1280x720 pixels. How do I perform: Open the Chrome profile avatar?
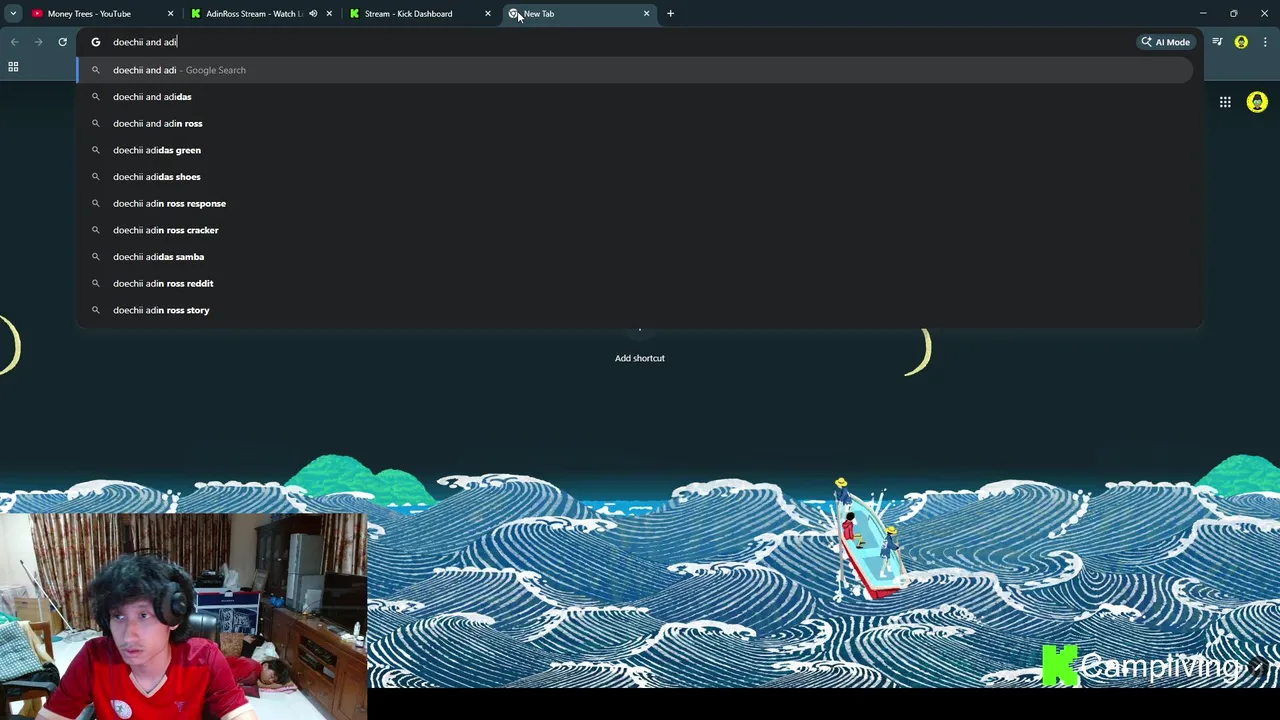click(x=1241, y=42)
